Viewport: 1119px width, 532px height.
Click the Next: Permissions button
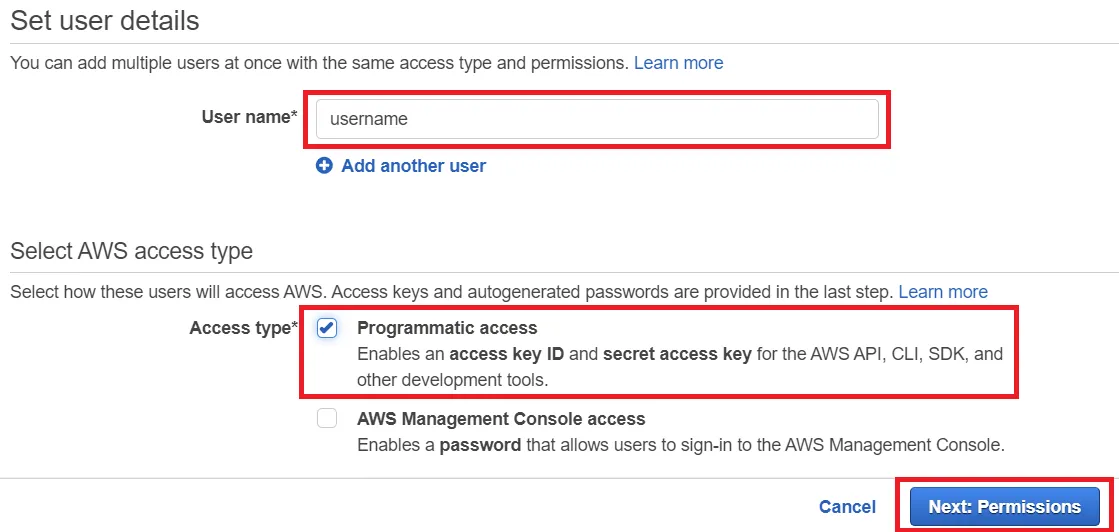click(x=1004, y=507)
